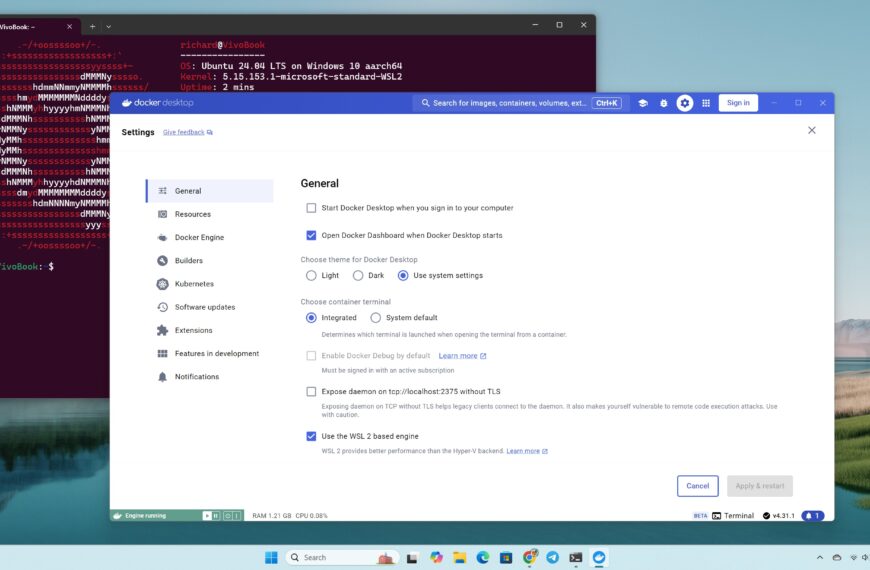Screen dimensions: 870x570
Task: Click the Windows taskbar Search box
Action: pos(342,557)
